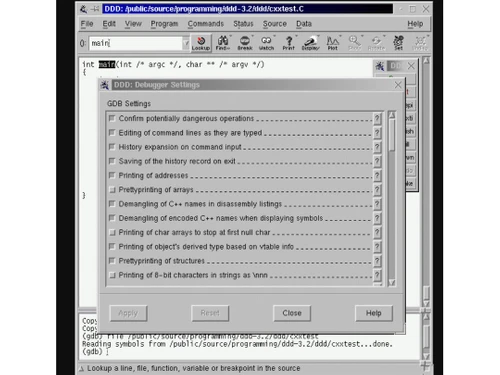Image resolution: width=500 pixels, height=375 pixels.
Task: Toggle Demangling of encoded C++ names checkbox
Action: pyautogui.click(x=112, y=218)
